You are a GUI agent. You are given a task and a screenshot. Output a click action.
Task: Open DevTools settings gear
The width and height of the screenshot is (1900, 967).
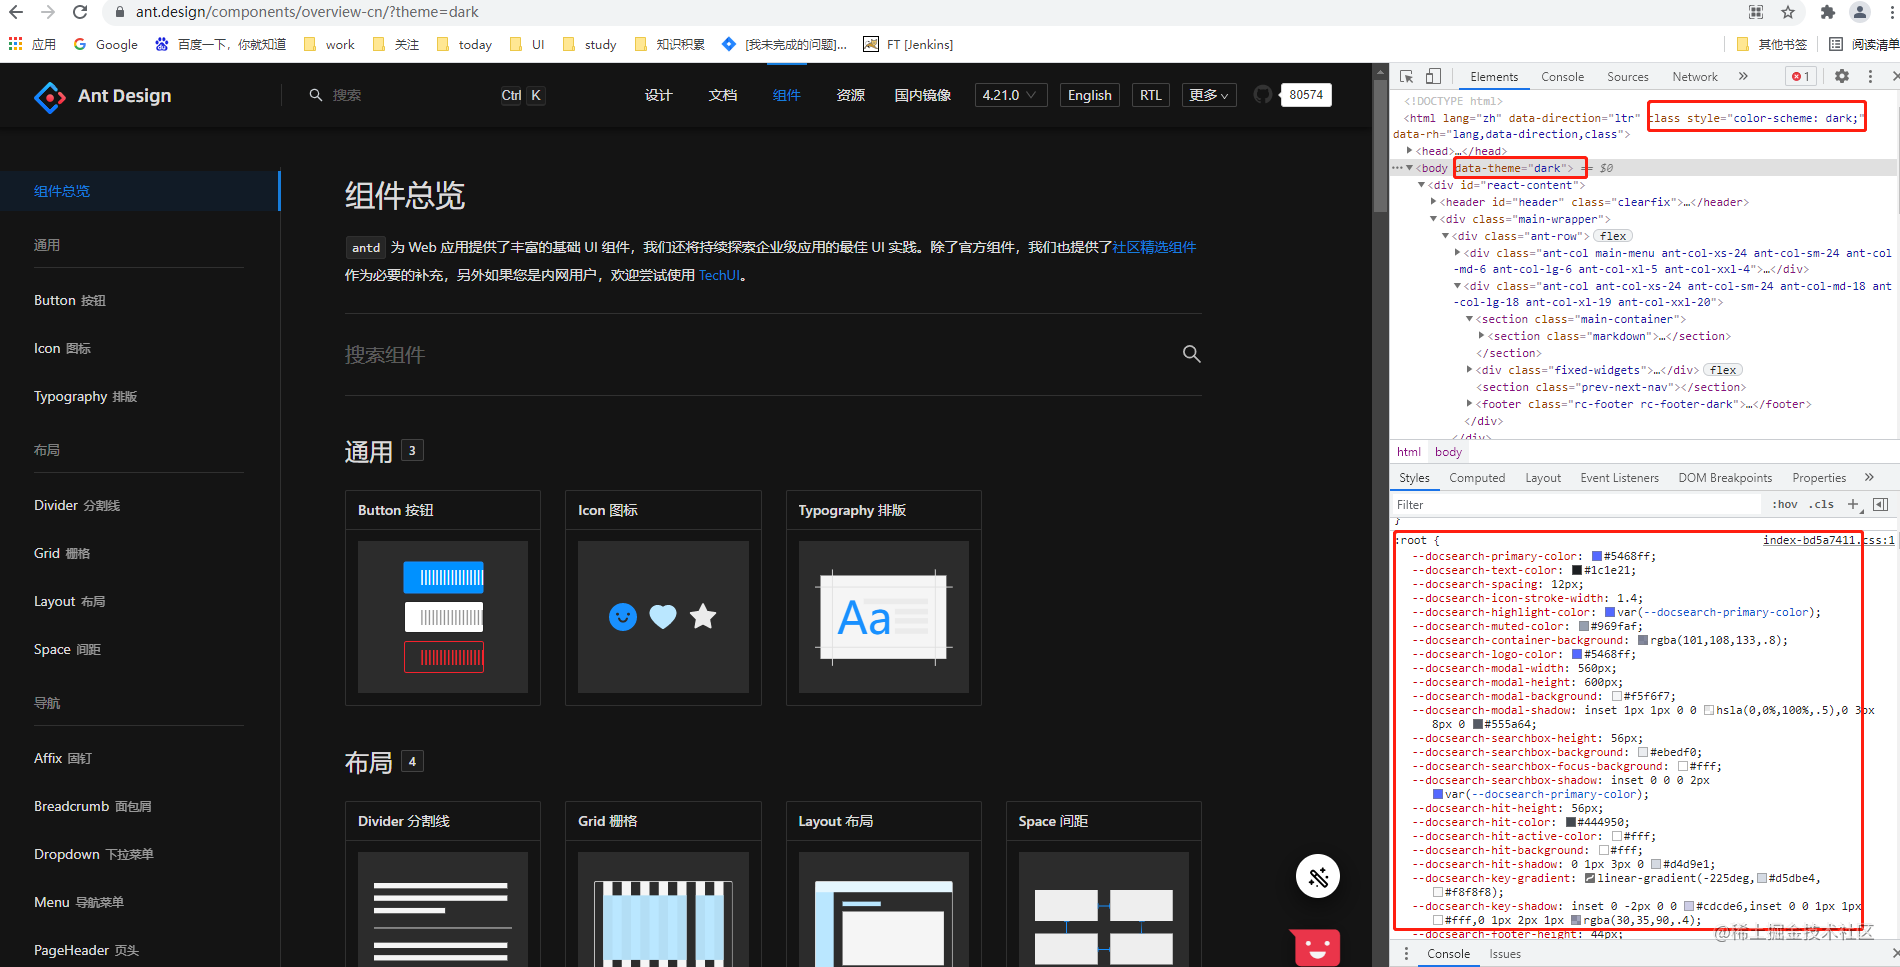click(1842, 76)
